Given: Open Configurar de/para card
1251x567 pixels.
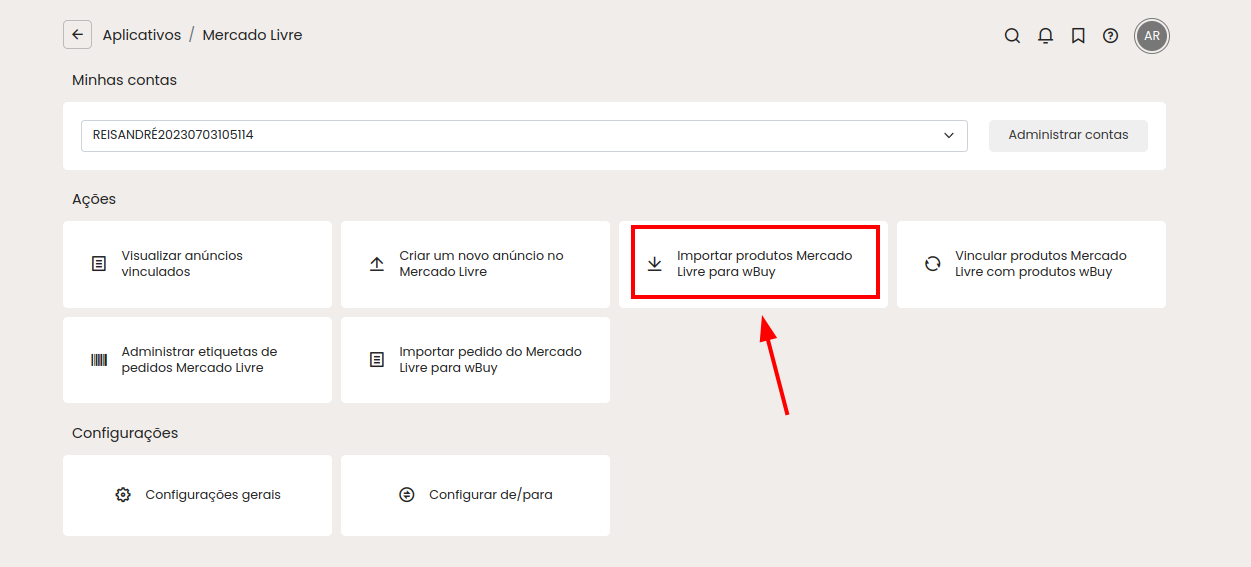Looking at the screenshot, I should 475,495.
